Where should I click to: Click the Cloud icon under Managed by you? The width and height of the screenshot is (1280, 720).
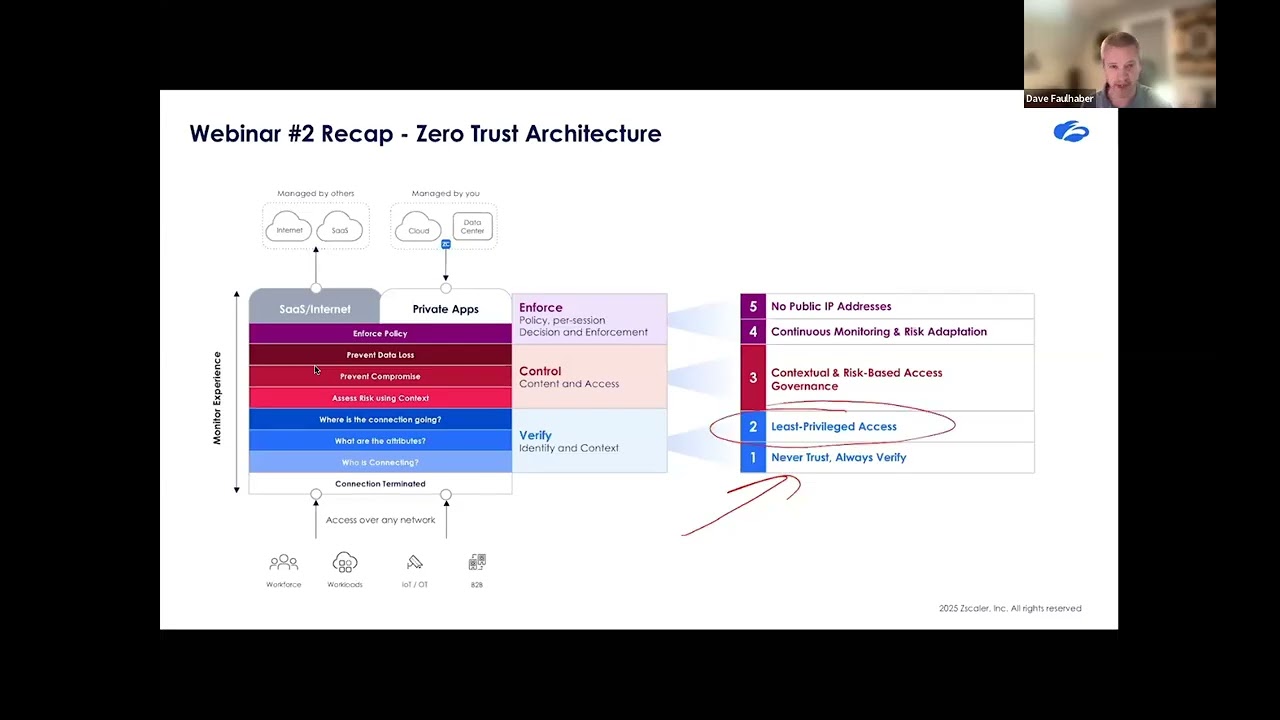pyautogui.click(x=418, y=227)
